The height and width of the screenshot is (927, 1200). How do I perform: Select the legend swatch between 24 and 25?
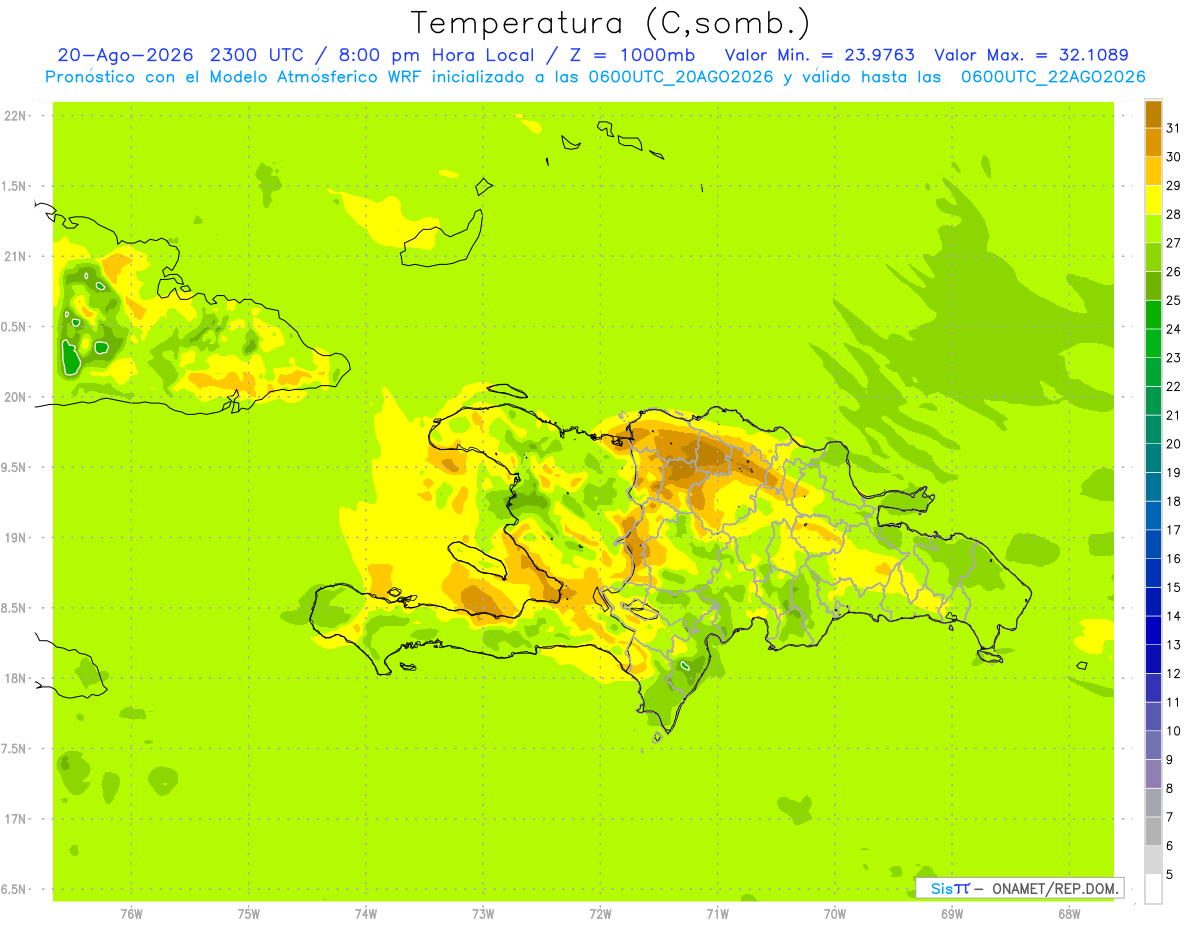pos(1153,314)
